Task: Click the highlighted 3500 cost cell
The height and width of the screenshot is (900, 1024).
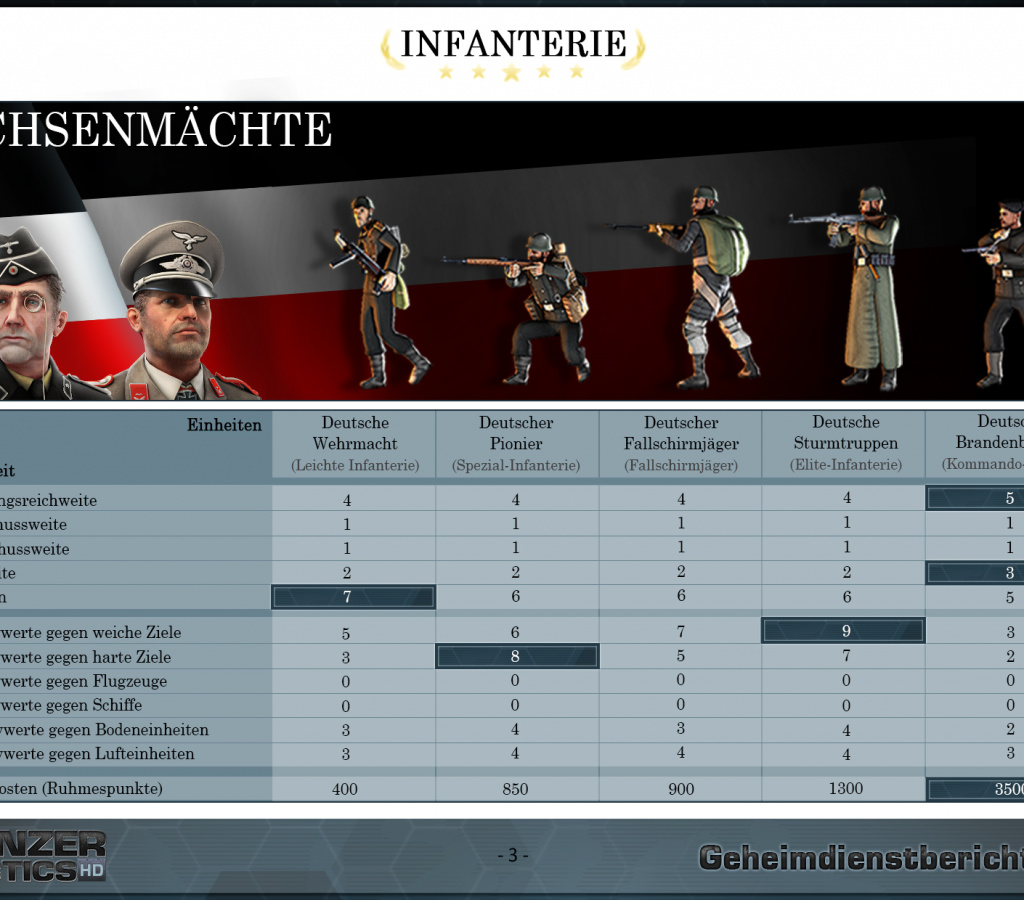Action: pyautogui.click(x=976, y=789)
